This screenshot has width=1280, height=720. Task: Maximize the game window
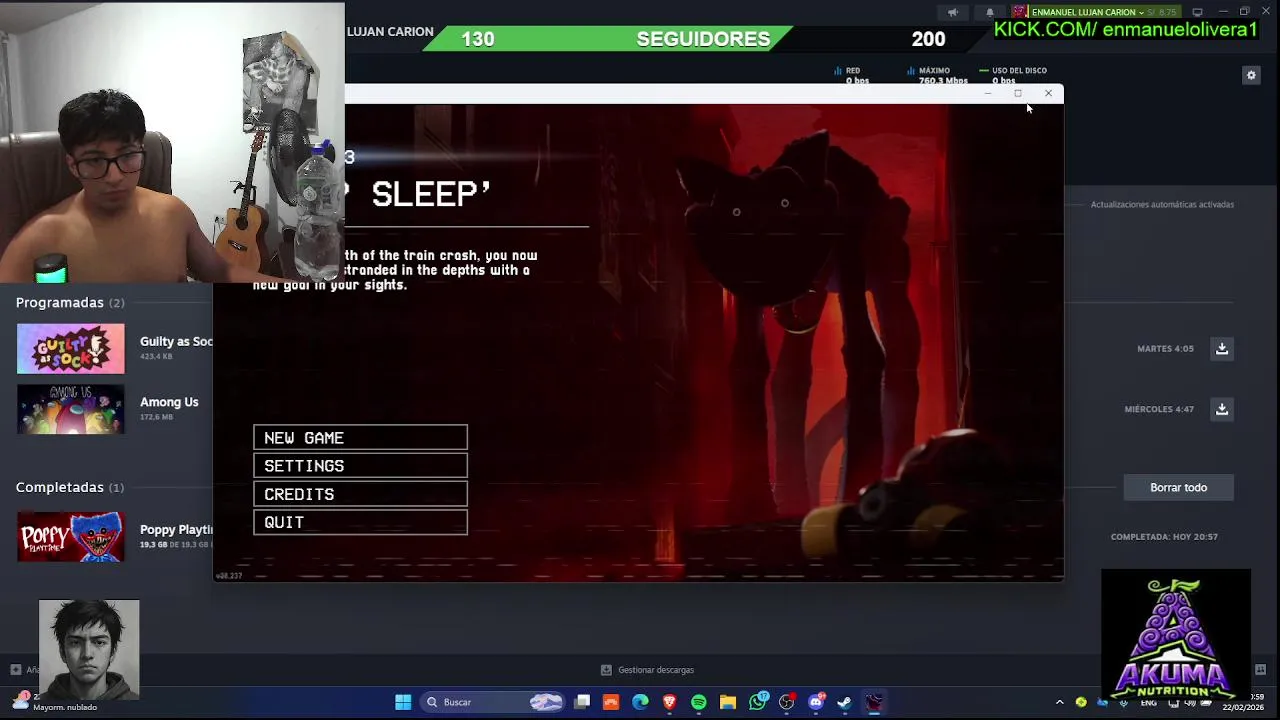point(1018,93)
